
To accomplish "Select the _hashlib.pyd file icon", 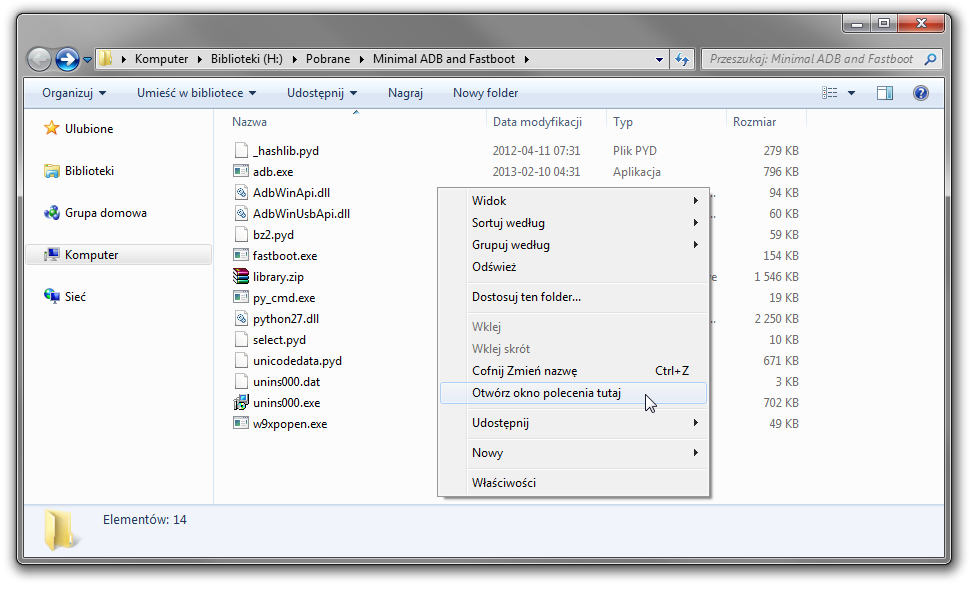I will [241, 150].
